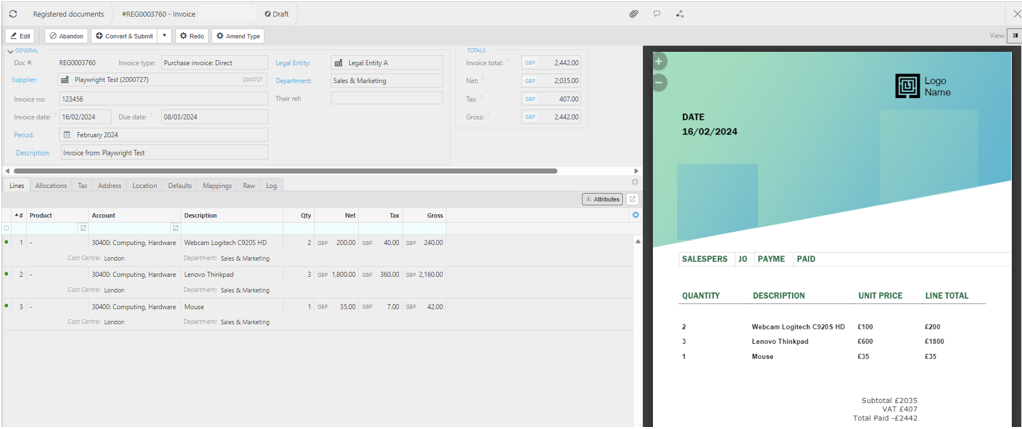Select the status dot of line 2
Image resolution: width=1022 pixels, height=429 pixels.
pos(7,274)
